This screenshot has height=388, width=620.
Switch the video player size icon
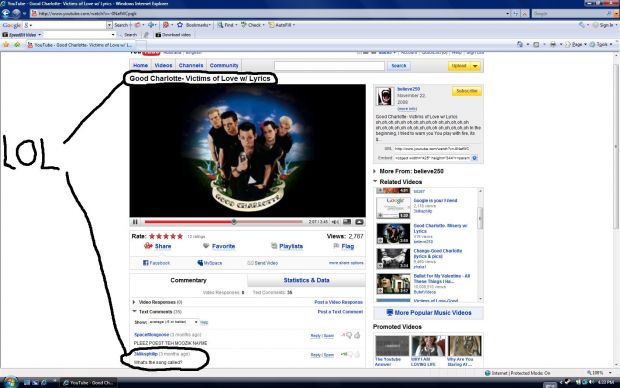[347, 222]
